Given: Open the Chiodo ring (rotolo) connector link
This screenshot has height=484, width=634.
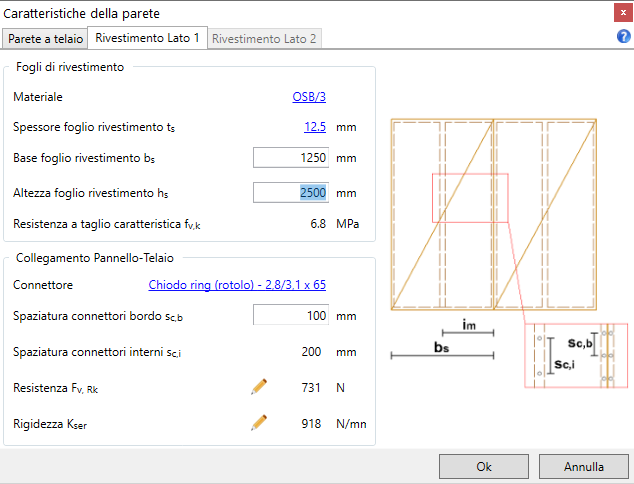Looking at the screenshot, I should pos(237,285).
